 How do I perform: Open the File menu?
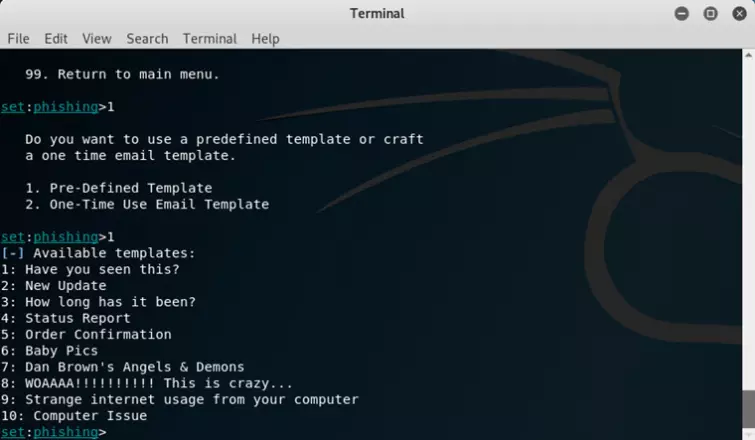coord(18,38)
